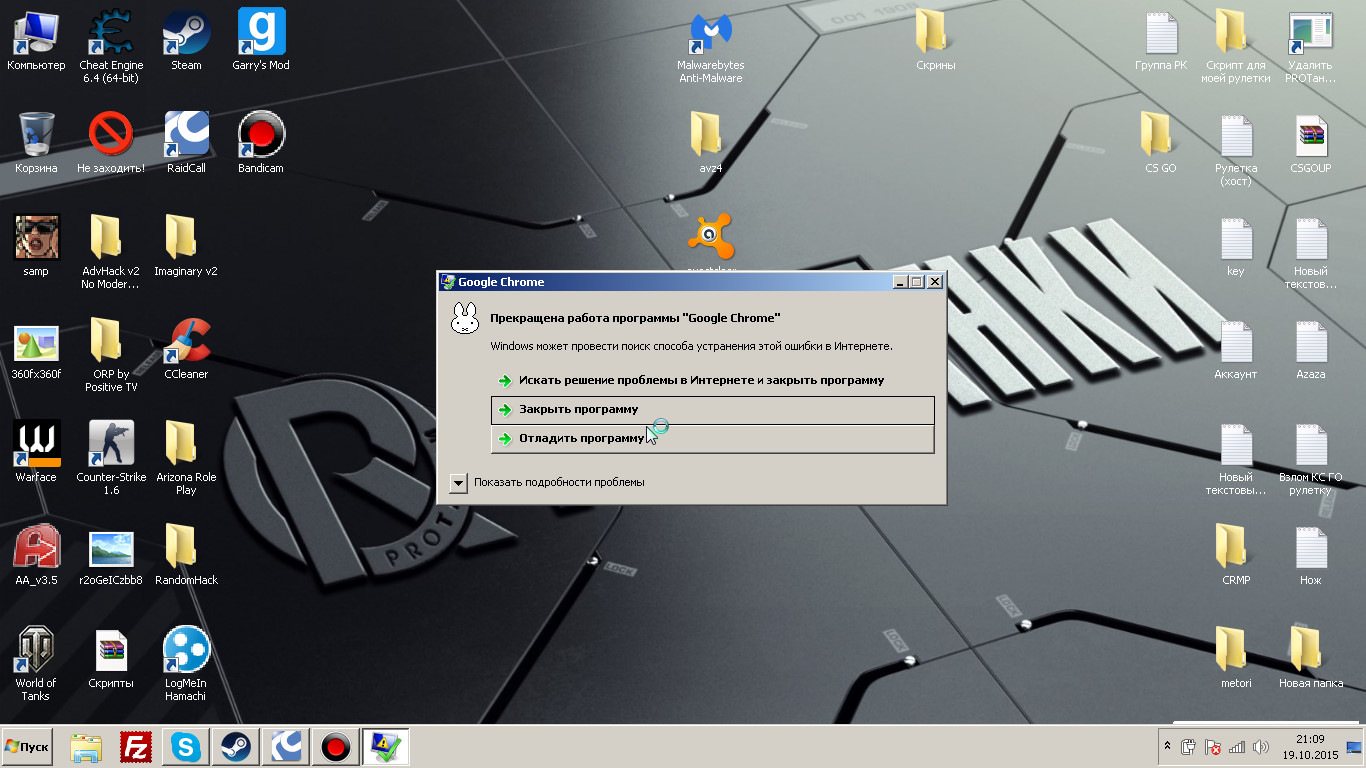Select the avz4 folder
The image size is (1366, 768).
[710, 143]
